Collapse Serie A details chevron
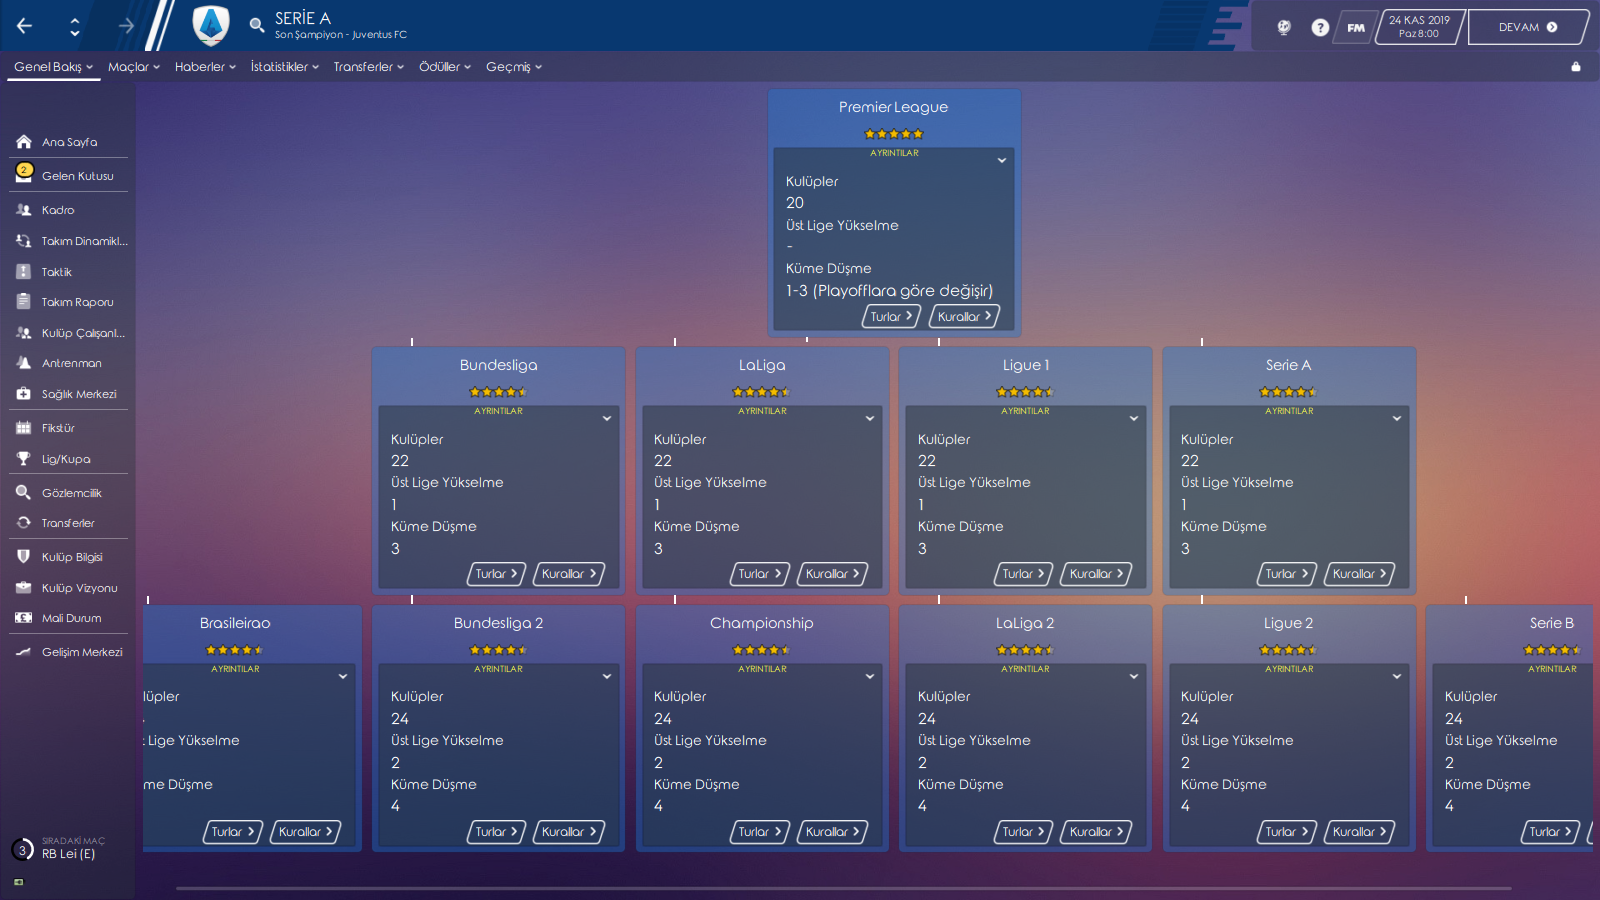The height and width of the screenshot is (900, 1600). (x=1396, y=419)
